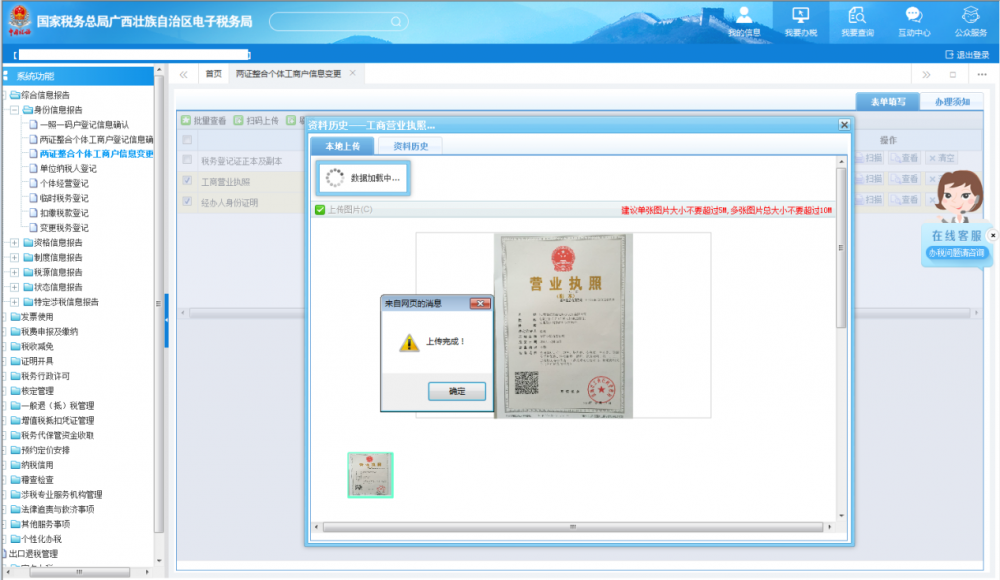Image resolution: width=1000 pixels, height=580 pixels.
Task: Toggle checkbox for 工商营业执照 row
Action: 187,181
